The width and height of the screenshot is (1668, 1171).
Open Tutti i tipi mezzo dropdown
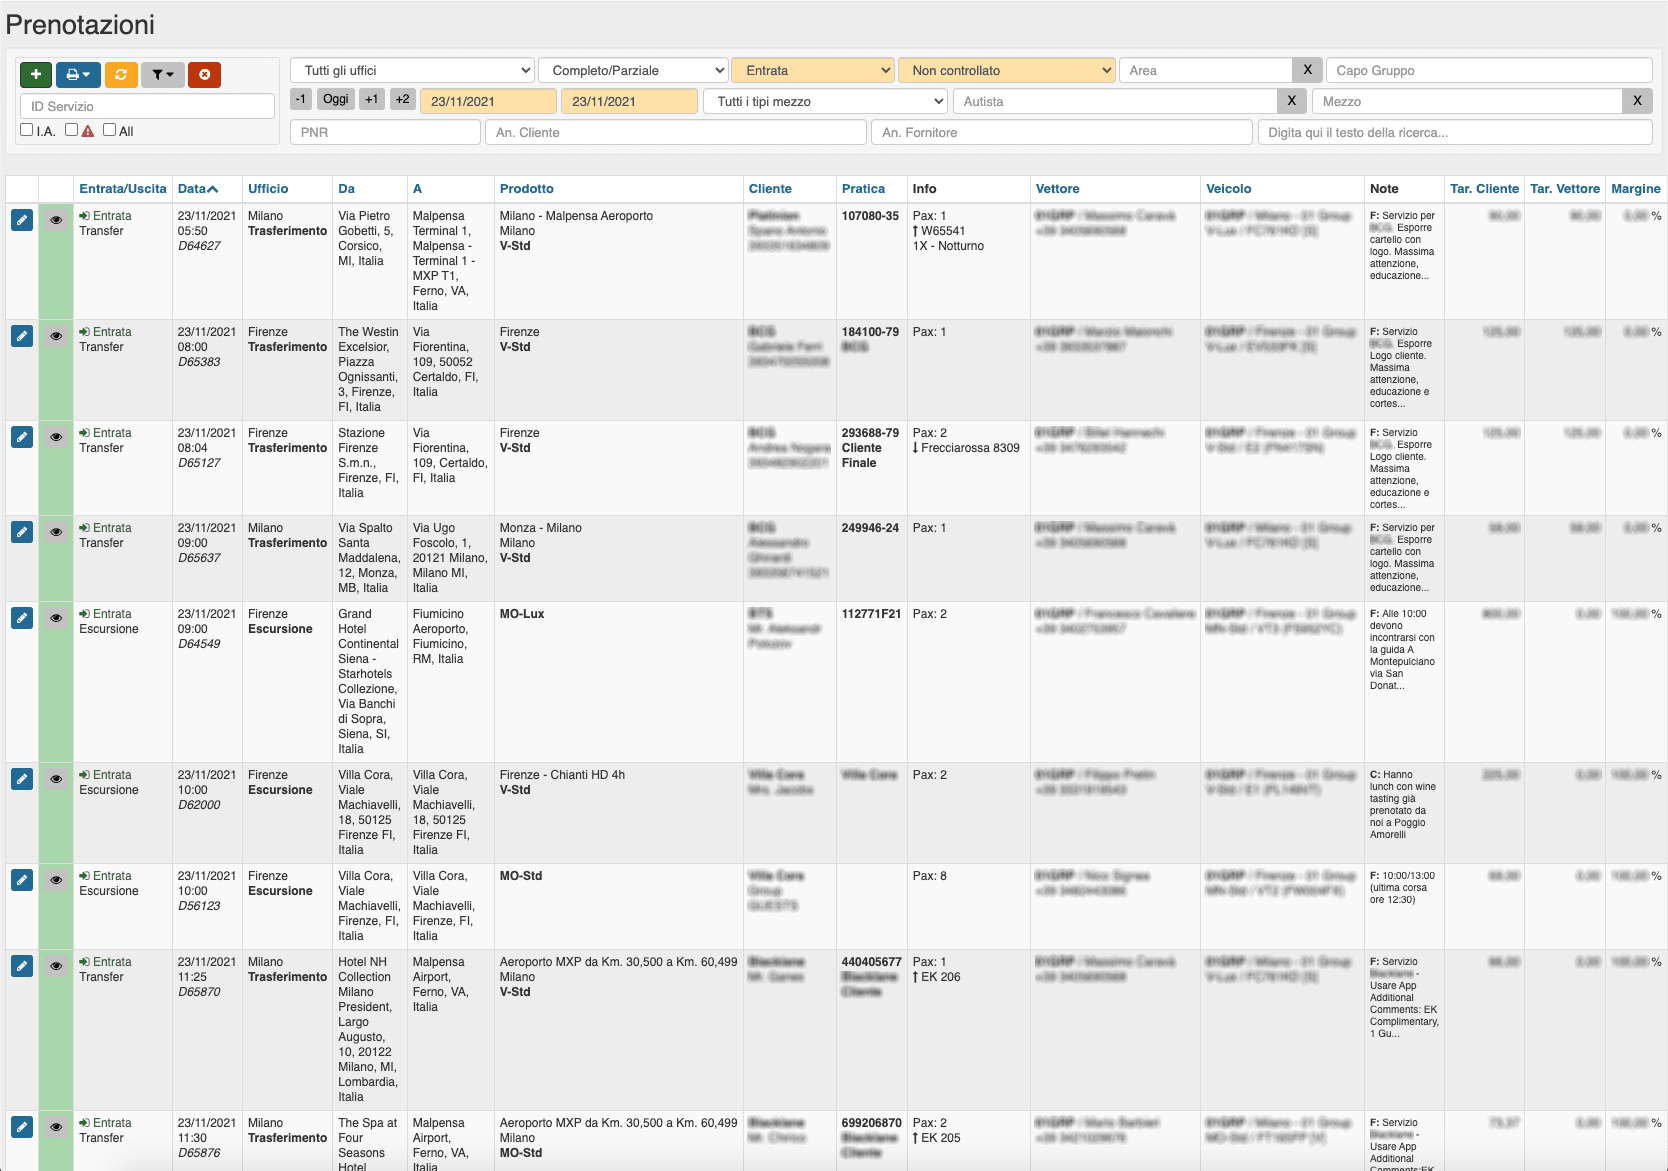click(x=826, y=102)
